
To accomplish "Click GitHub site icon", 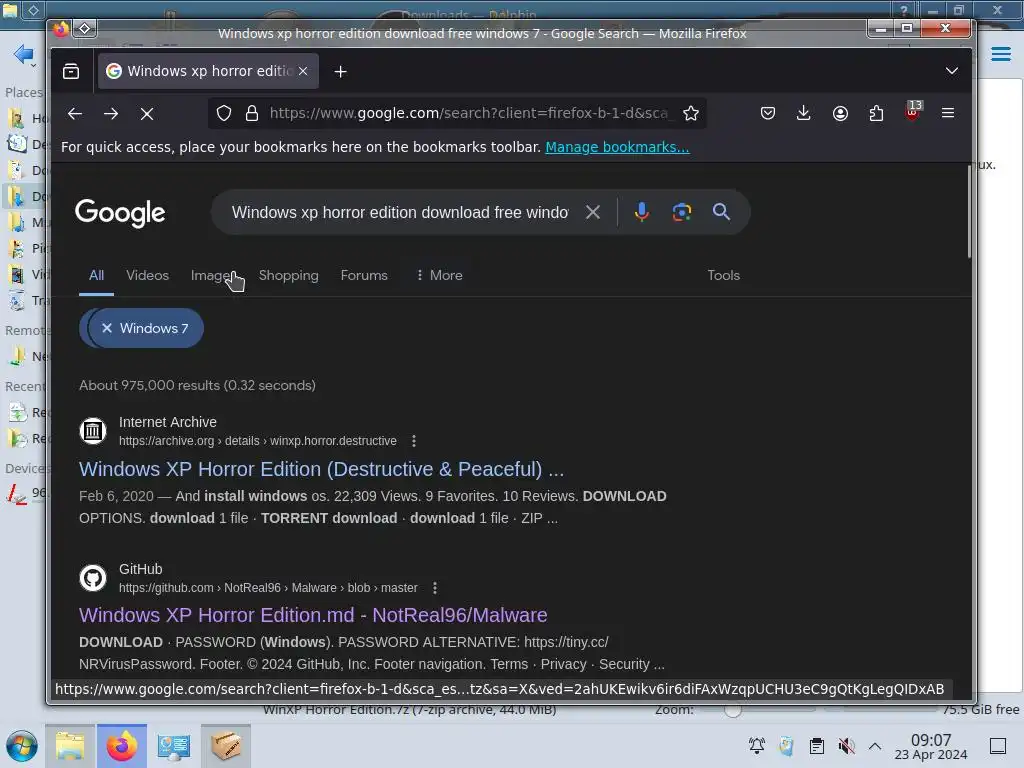I will (93, 578).
